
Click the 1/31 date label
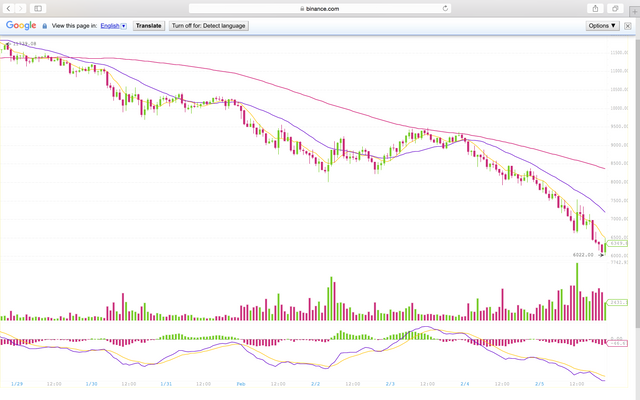point(166,384)
